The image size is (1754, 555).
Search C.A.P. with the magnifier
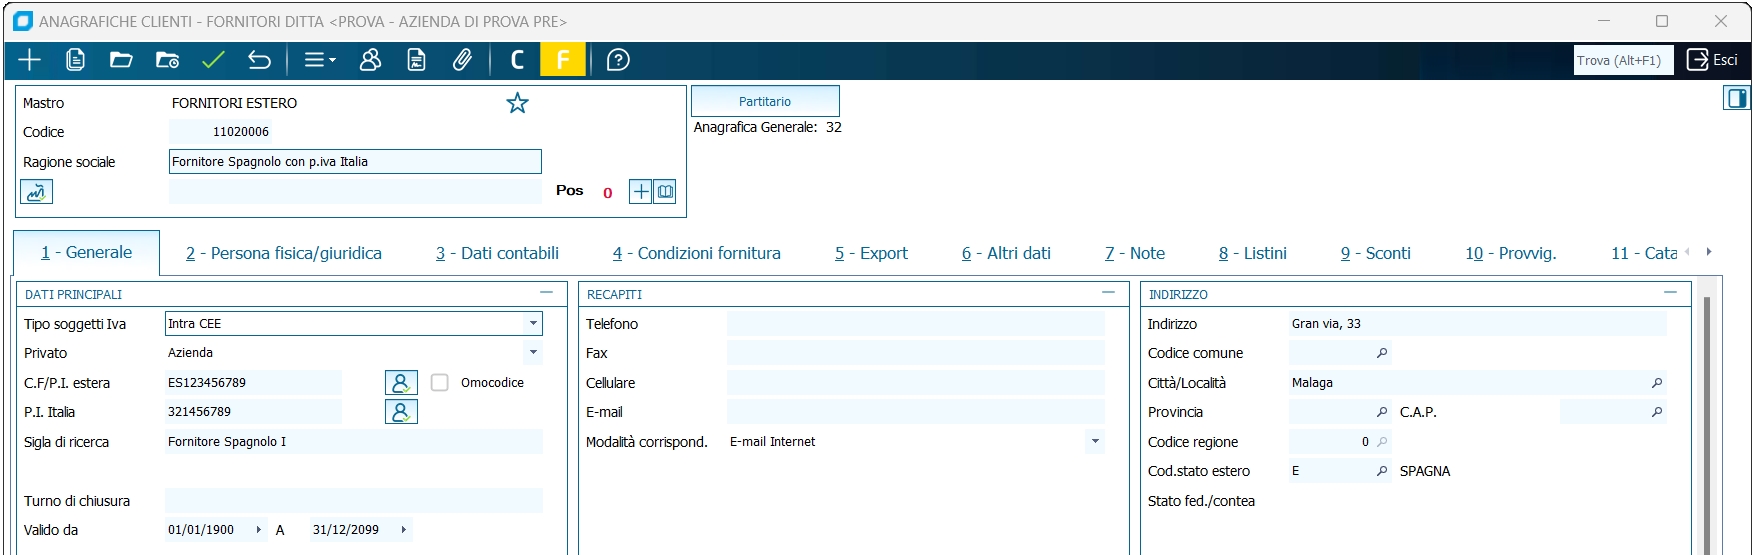click(1657, 412)
